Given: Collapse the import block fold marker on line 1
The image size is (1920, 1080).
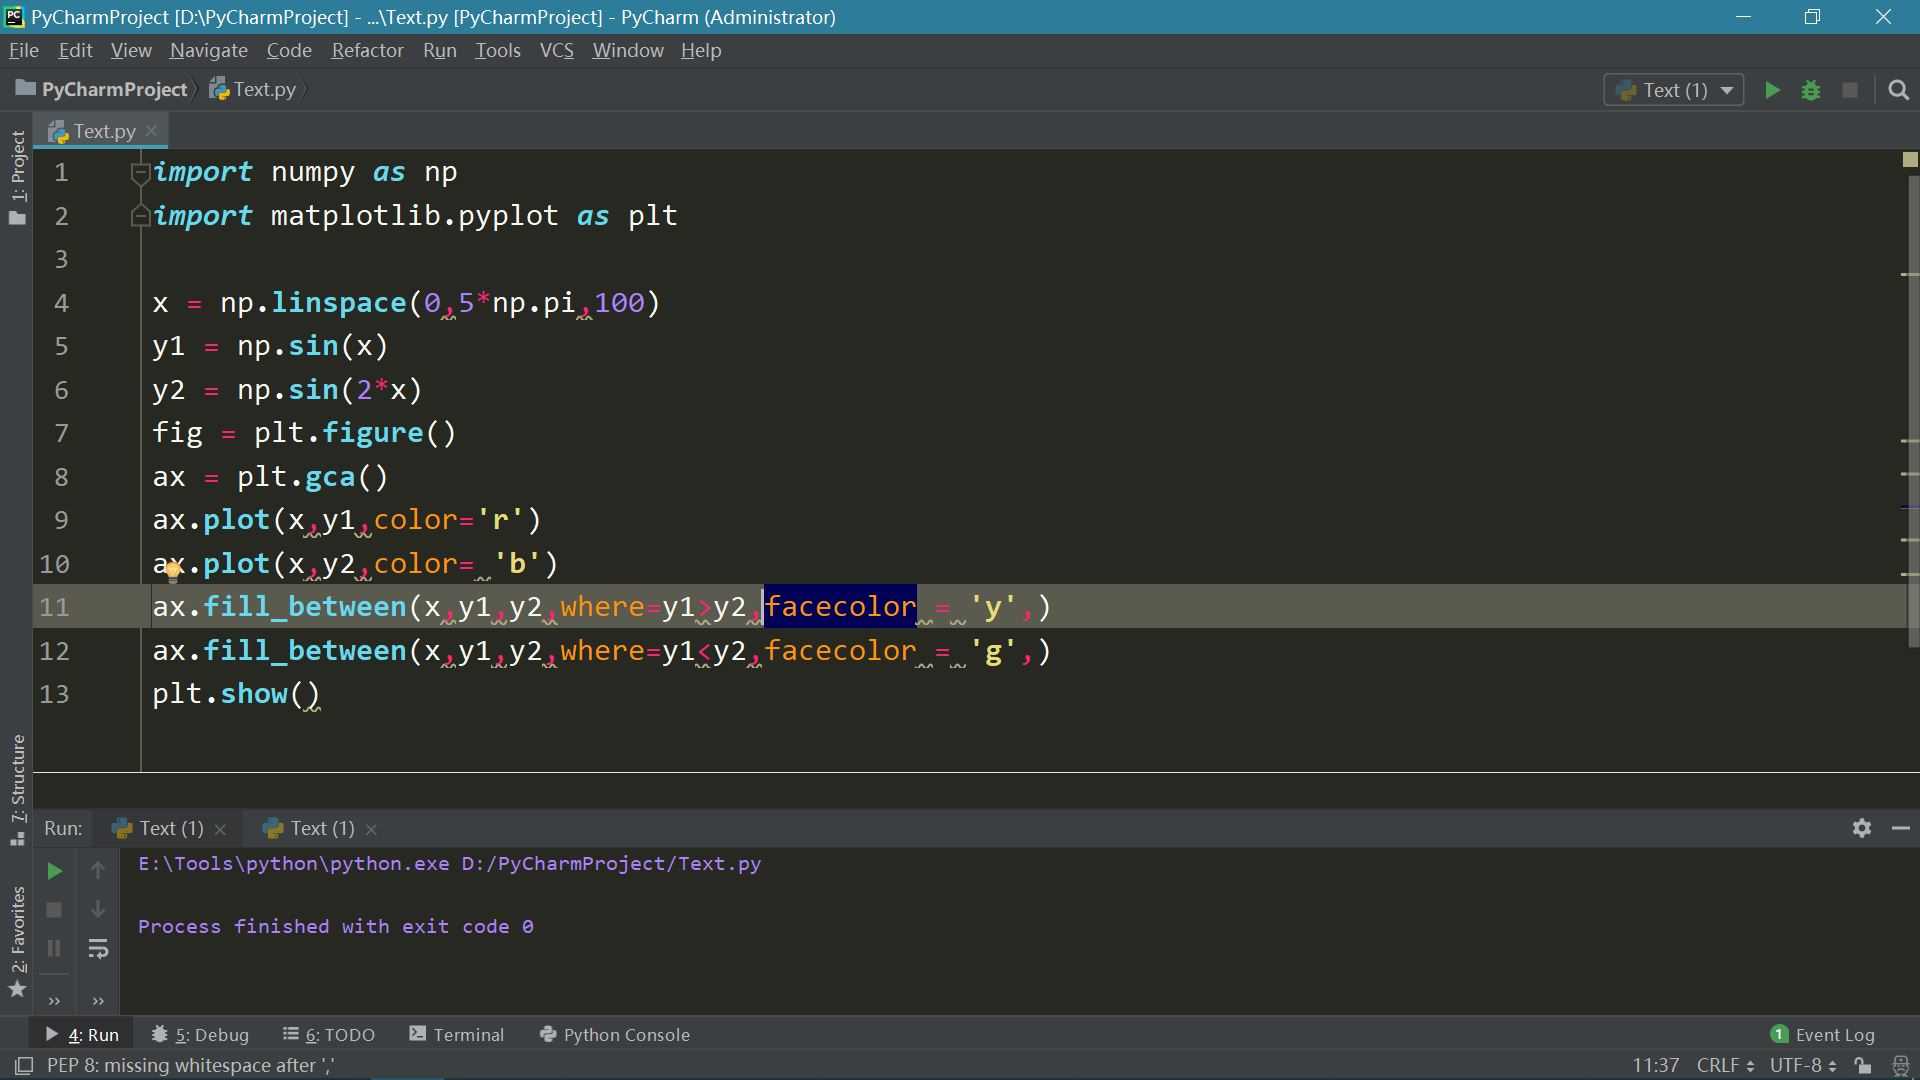Looking at the screenshot, I should (x=140, y=173).
